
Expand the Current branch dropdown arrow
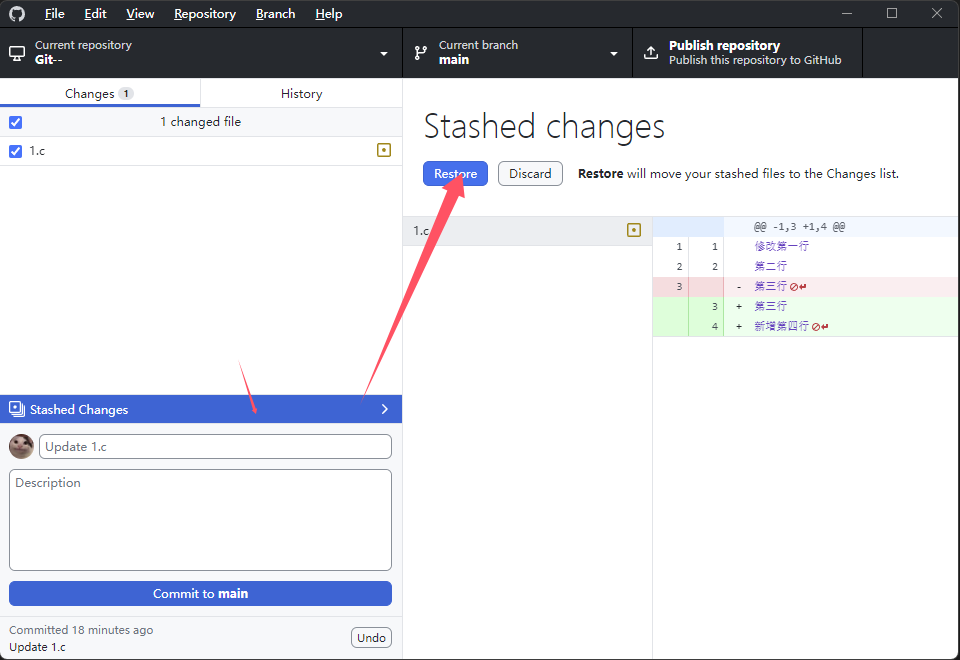pyautogui.click(x=614, y=54)
